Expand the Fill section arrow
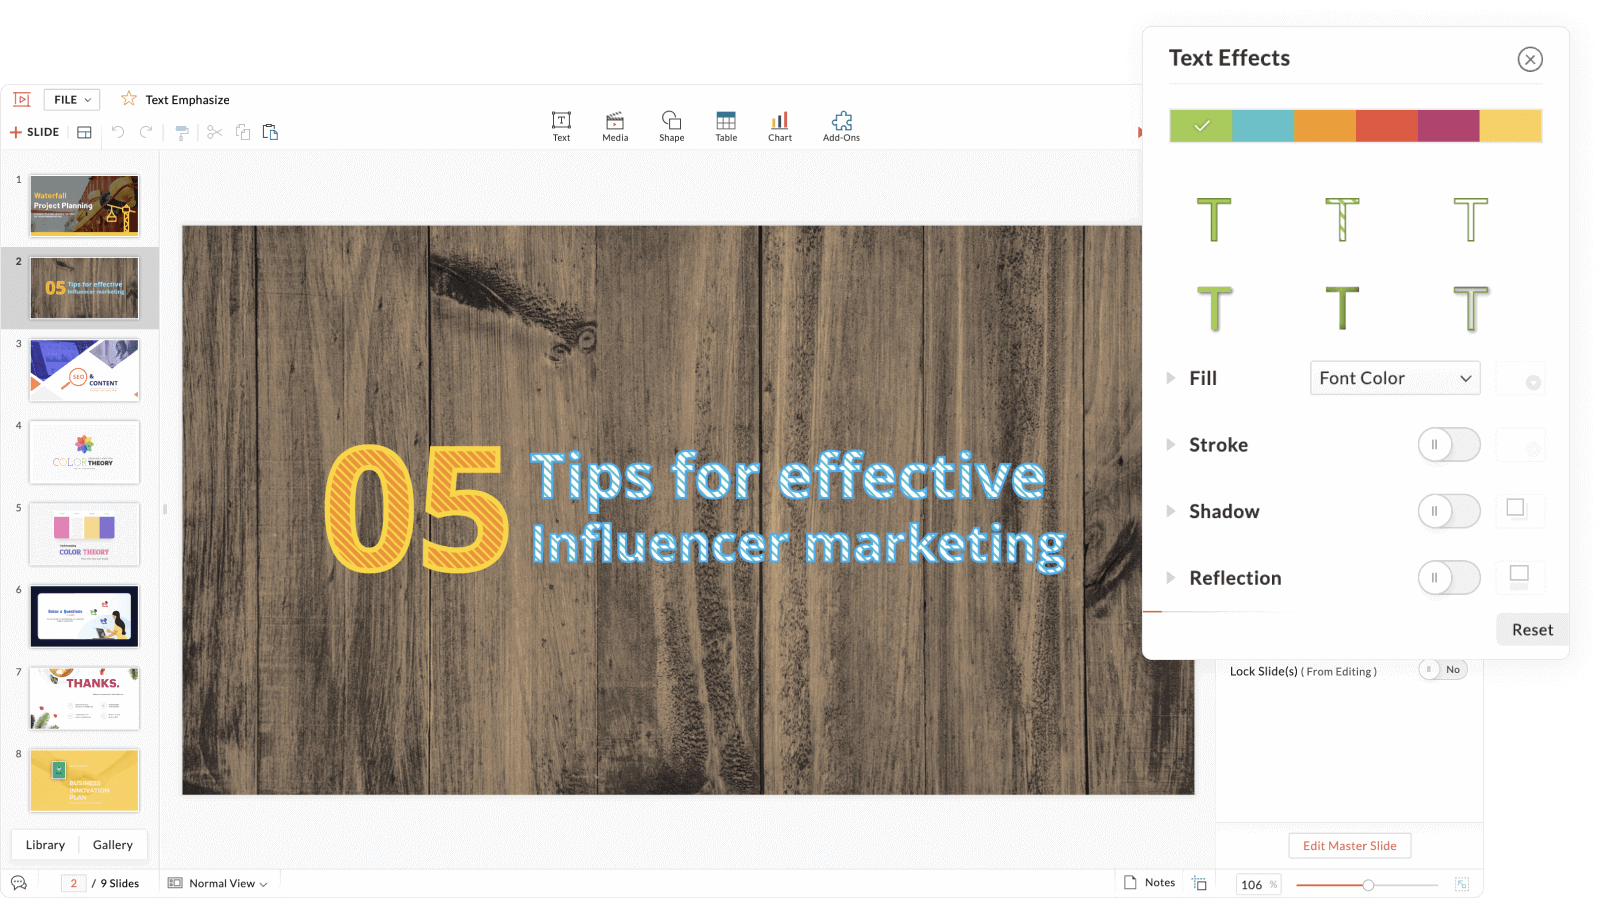Screen dimensions: 1604x898 coord(1170,378)
